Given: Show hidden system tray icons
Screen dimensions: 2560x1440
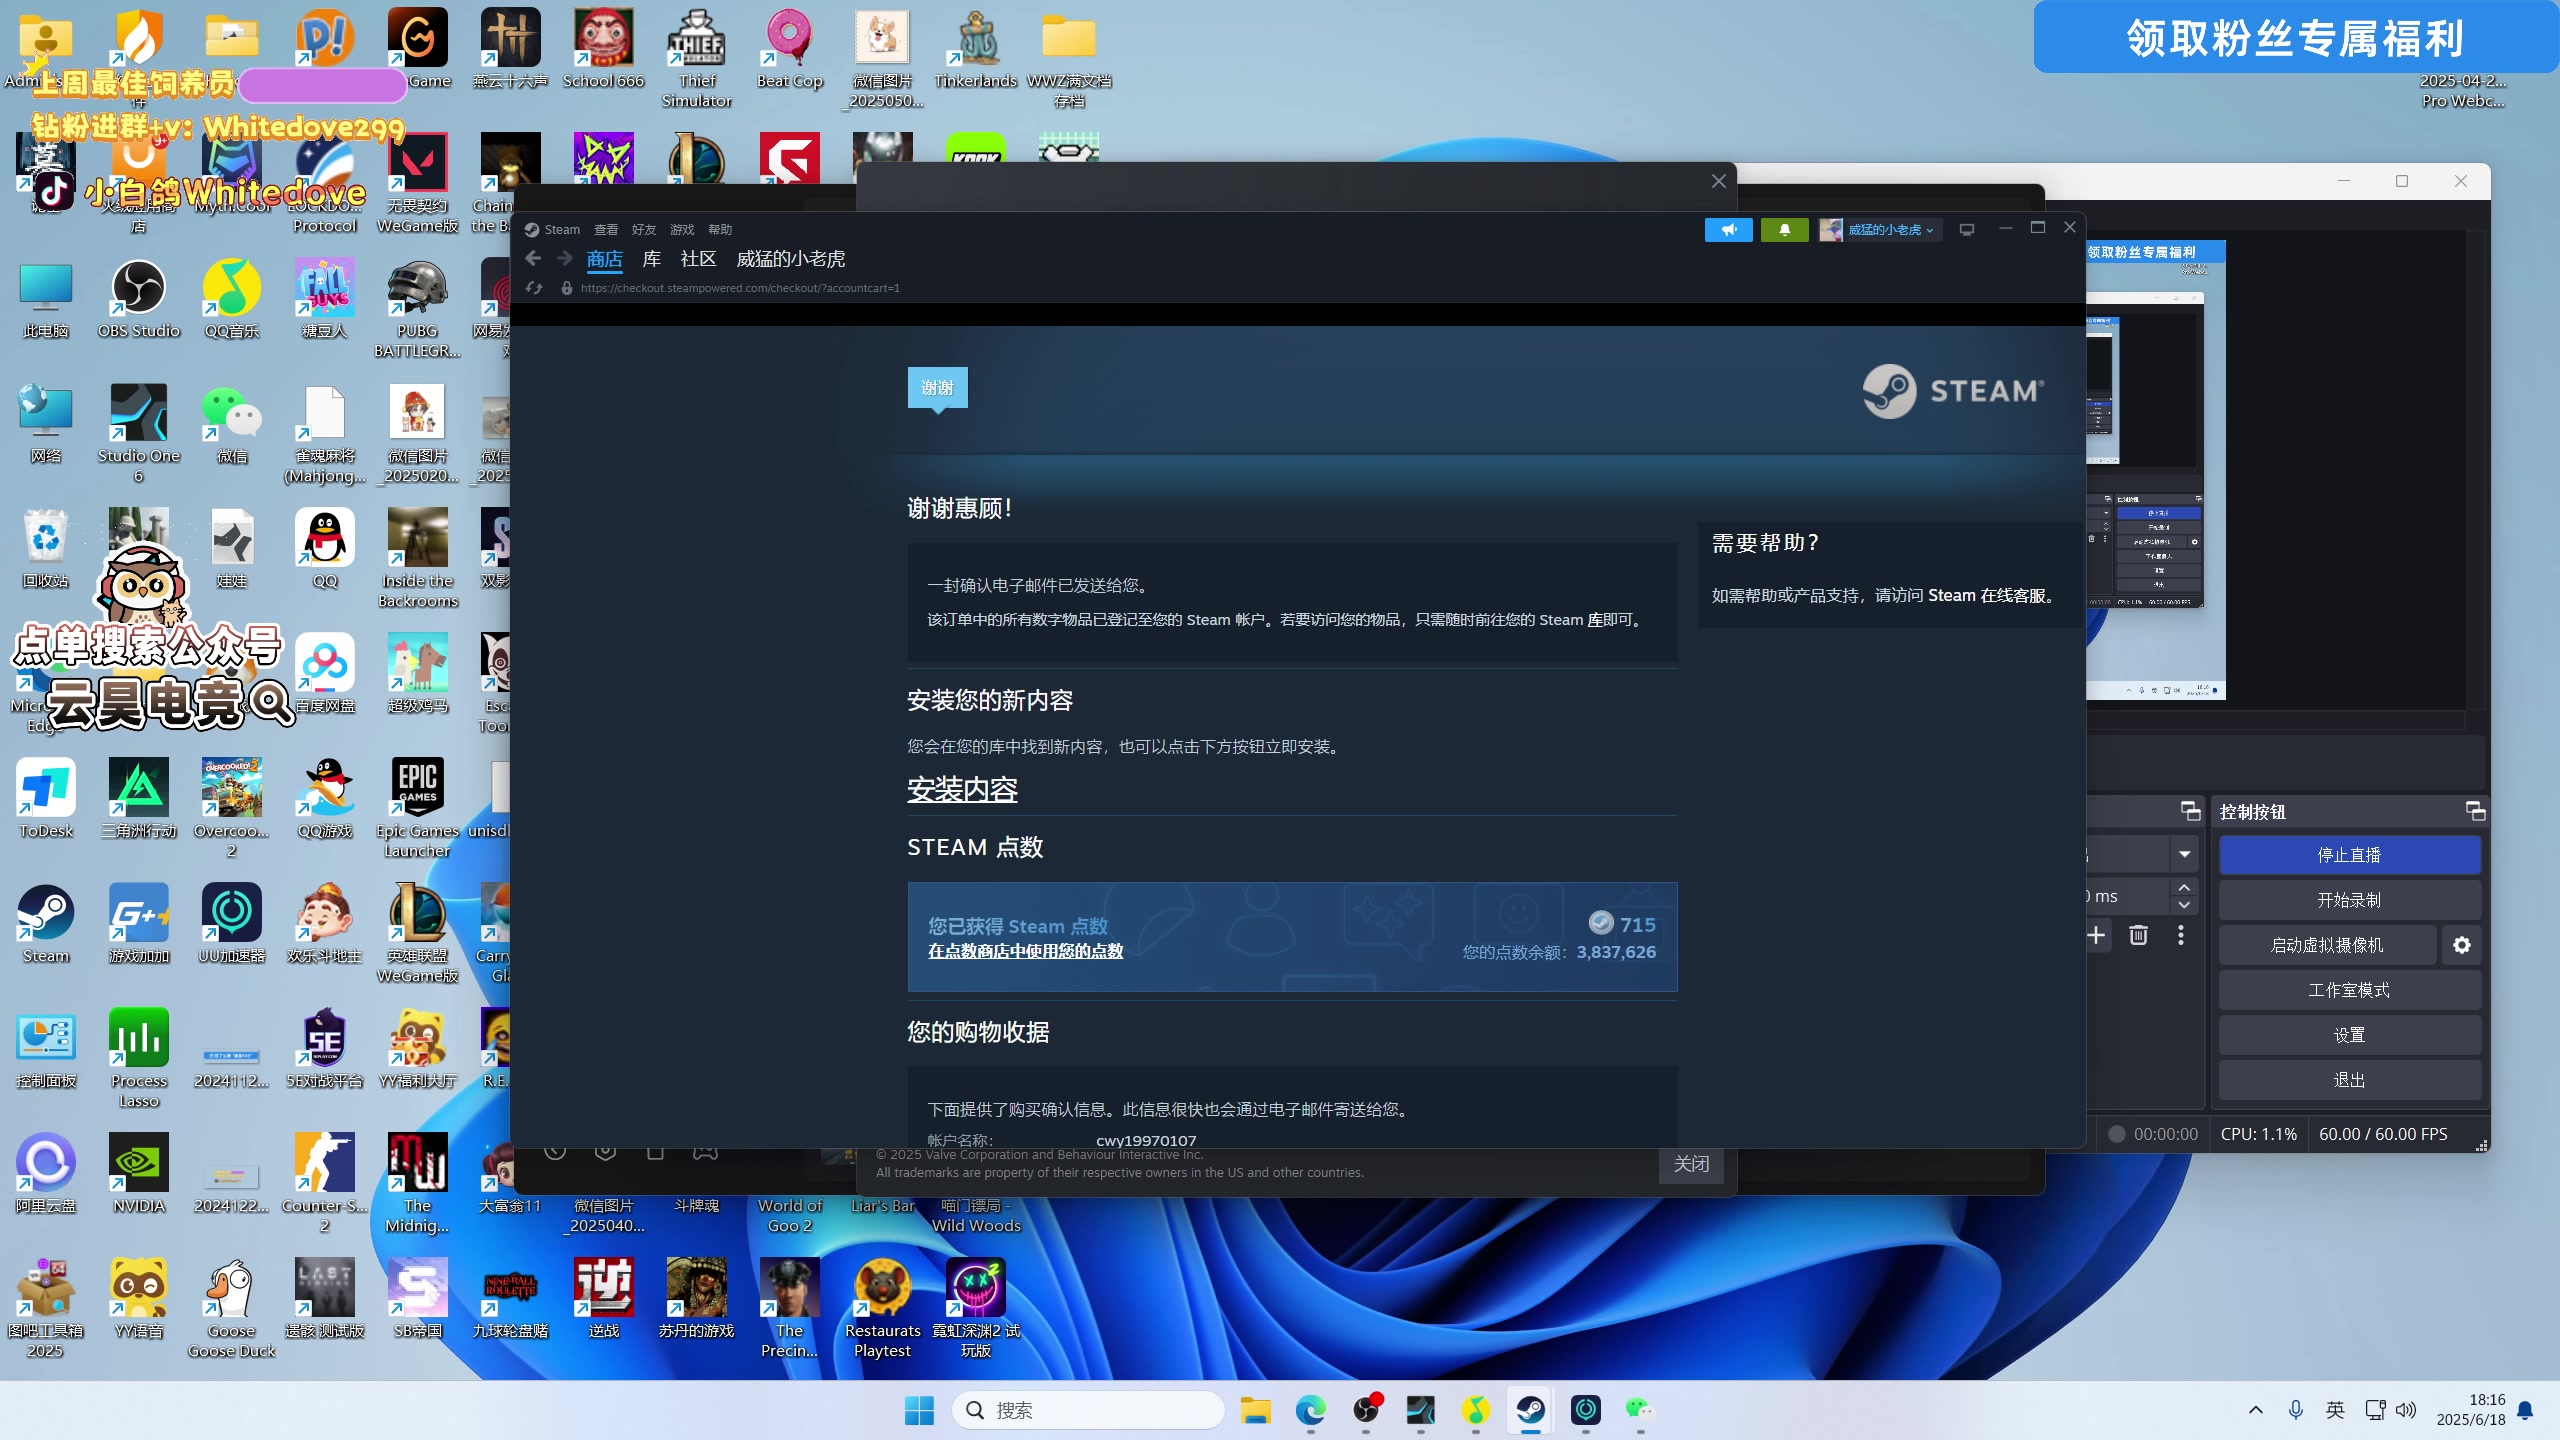Looking at the screenshot, I should pyautogui.click(x=2255, y=1411).
